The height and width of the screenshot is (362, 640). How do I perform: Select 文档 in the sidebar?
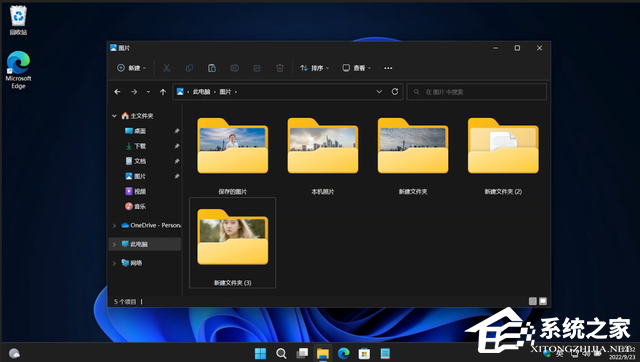coord(136,161)
